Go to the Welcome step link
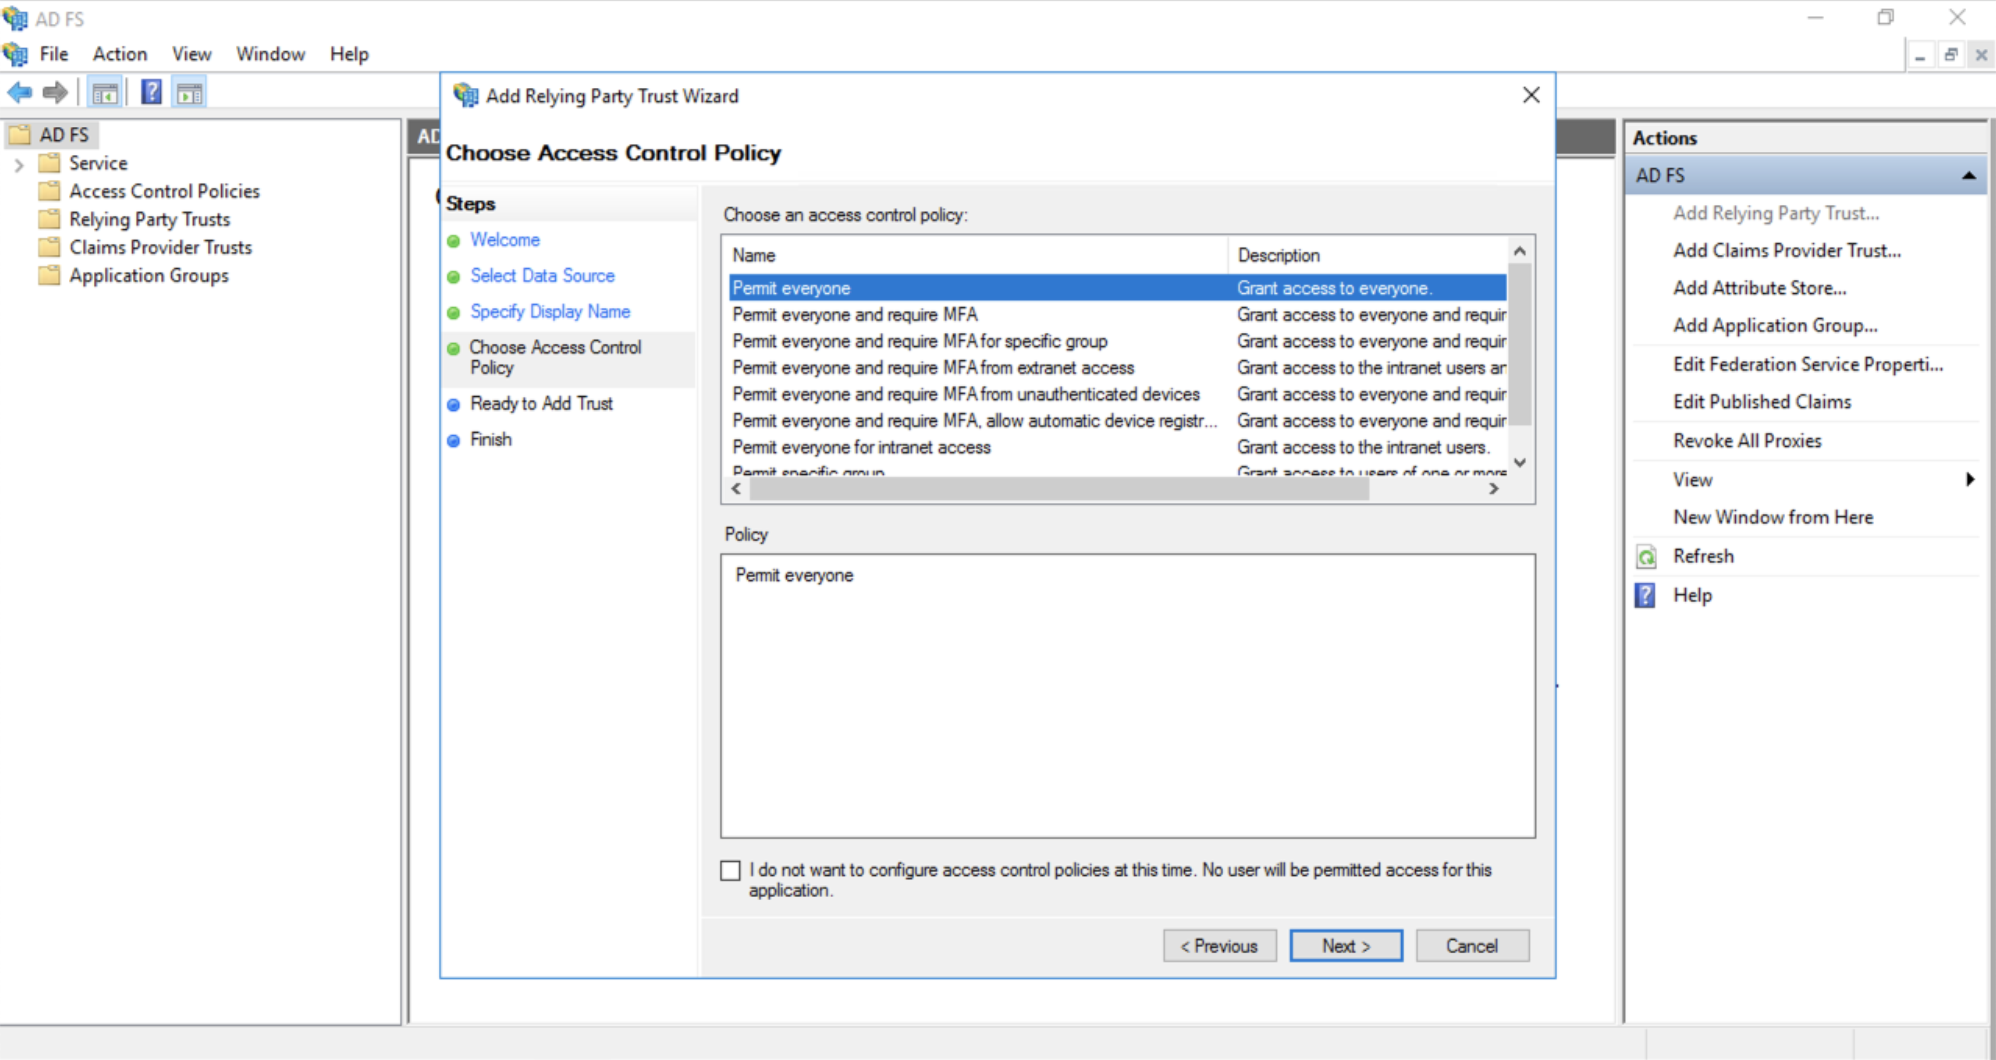The height and width of the screenshot is (1060, 1996). (505, 240)
